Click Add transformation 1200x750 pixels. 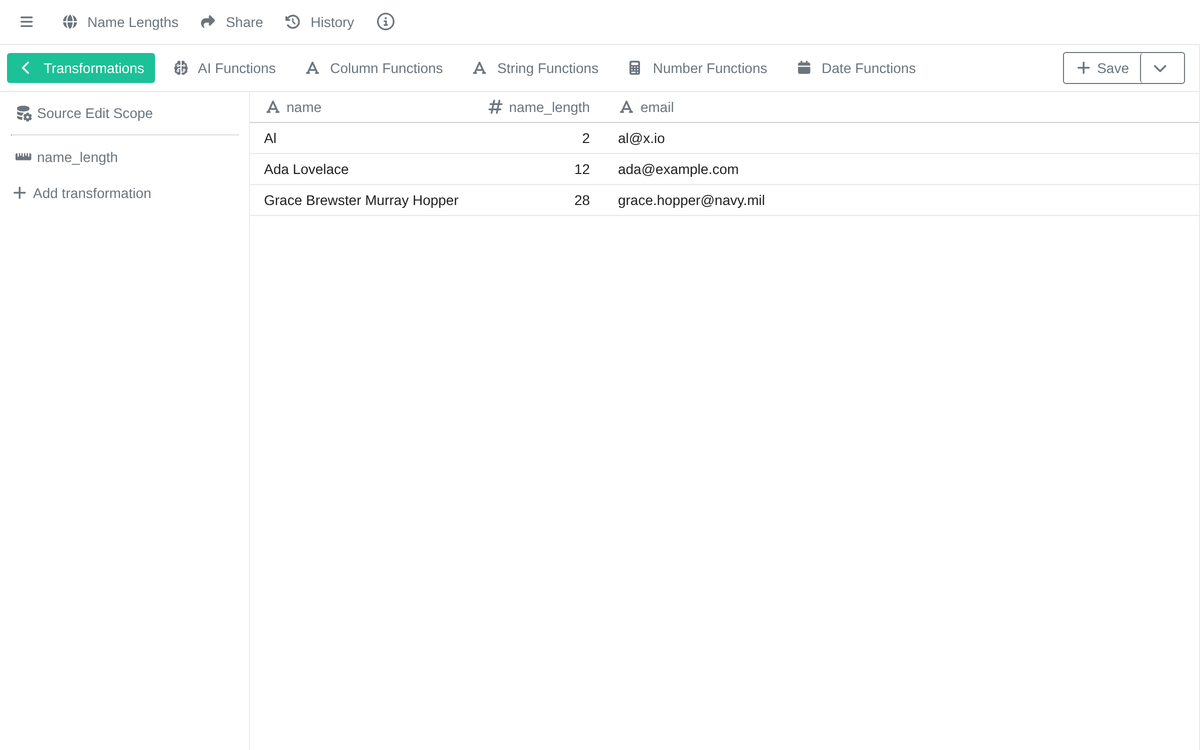click(x=82, y=193)
